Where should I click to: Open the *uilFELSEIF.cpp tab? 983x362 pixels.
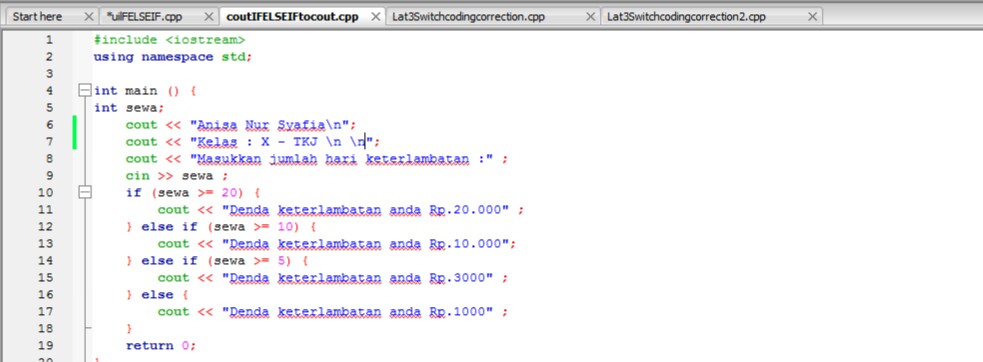coord(144,17)
